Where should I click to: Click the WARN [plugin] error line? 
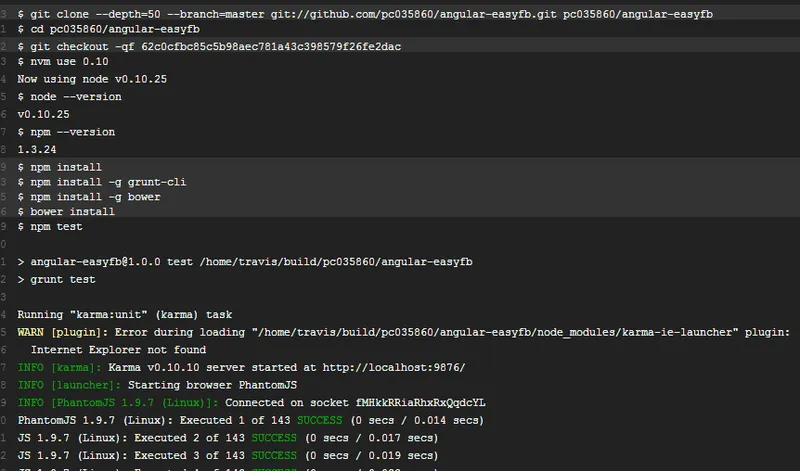point(400,332)
